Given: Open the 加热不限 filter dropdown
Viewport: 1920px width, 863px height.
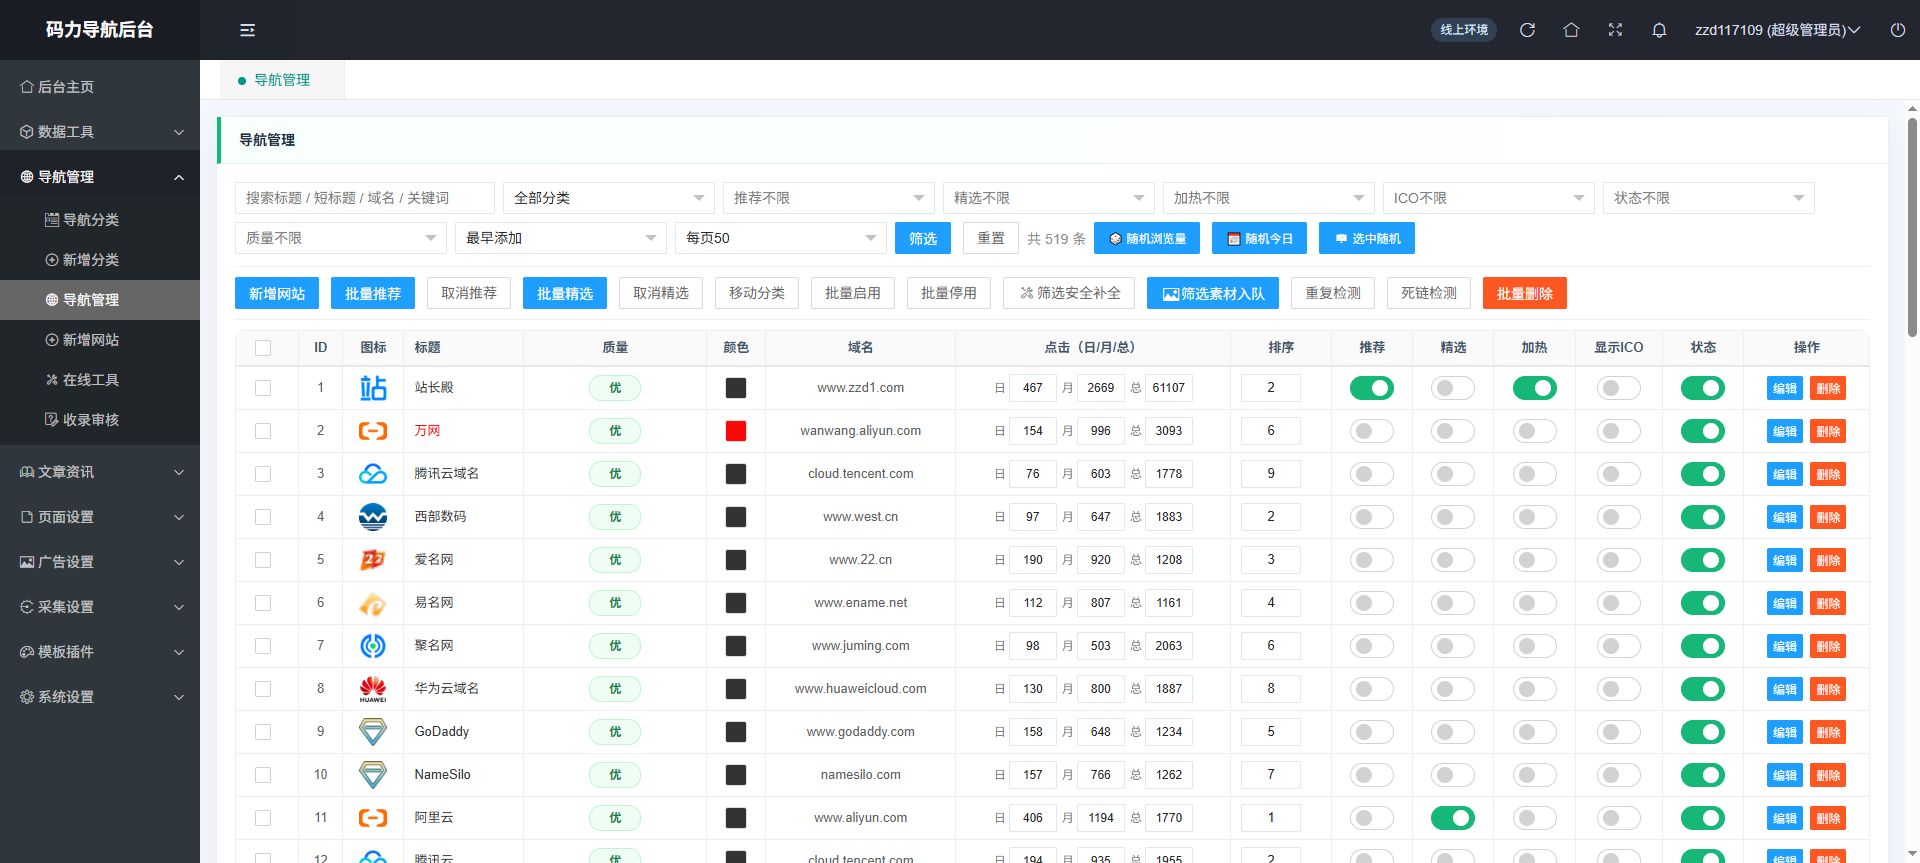Looking at the screenshot, I should tap(1269, 198).
